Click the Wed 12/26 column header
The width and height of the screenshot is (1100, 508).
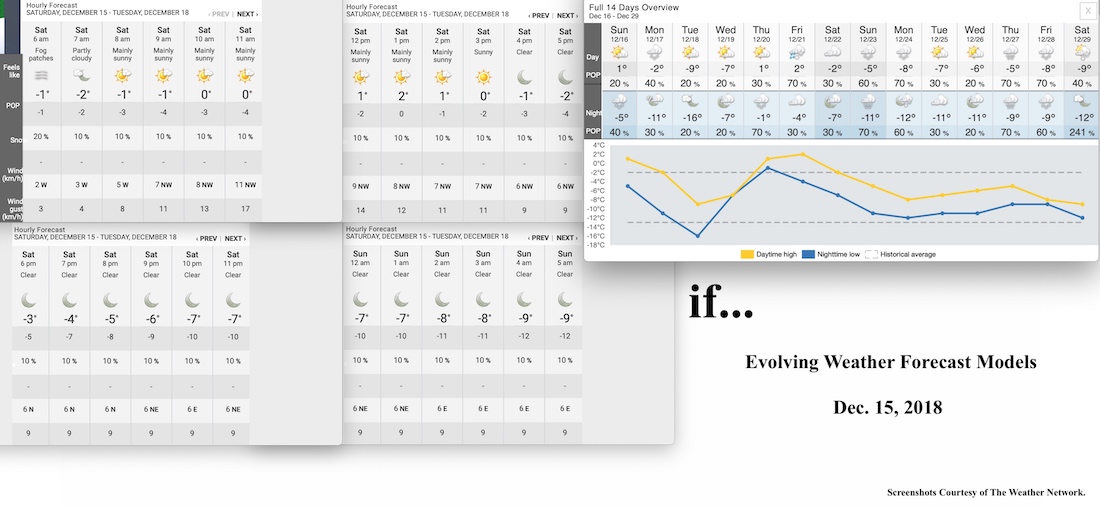point(974,34)
